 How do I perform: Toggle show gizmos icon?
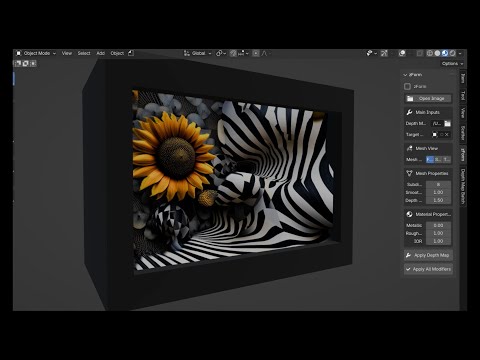(384, 53)
